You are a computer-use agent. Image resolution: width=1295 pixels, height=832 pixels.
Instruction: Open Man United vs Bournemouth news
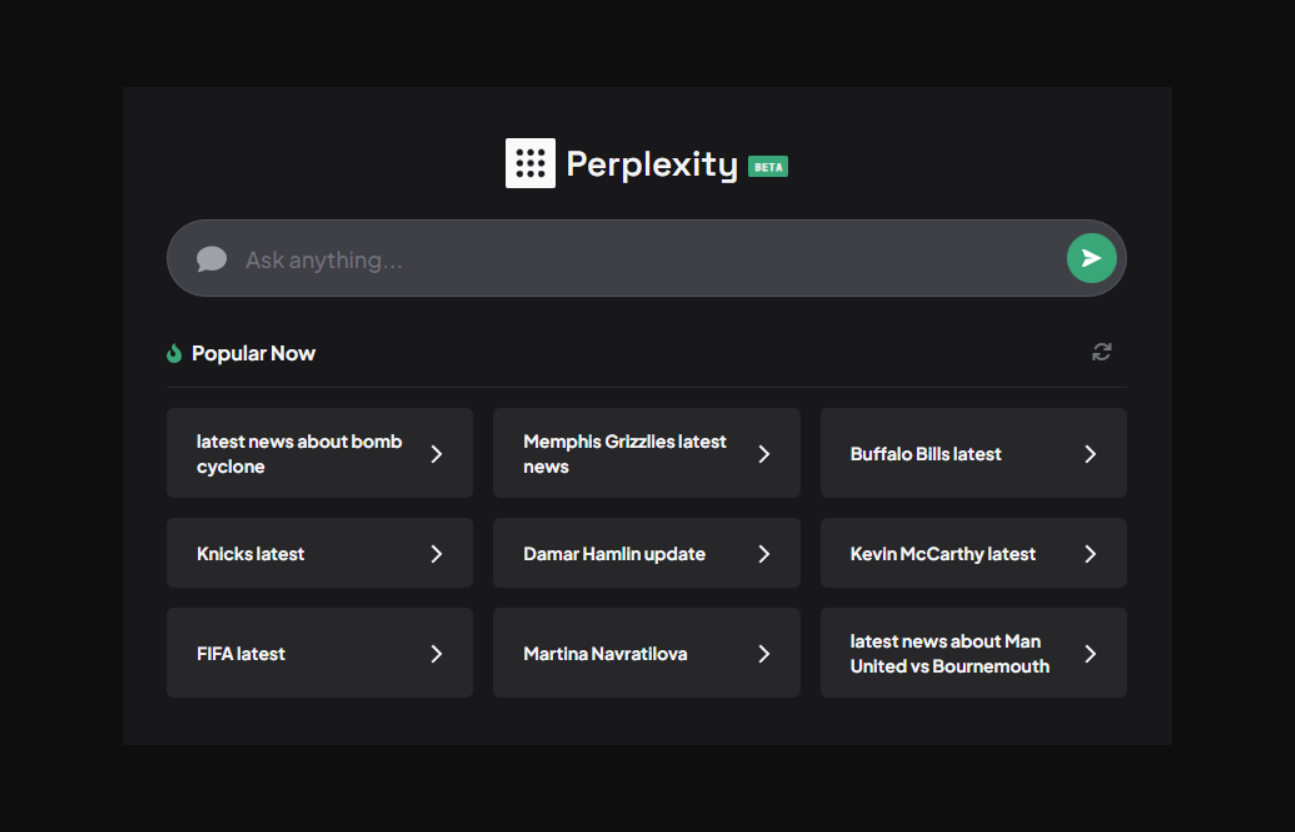[x=972, y=653]
